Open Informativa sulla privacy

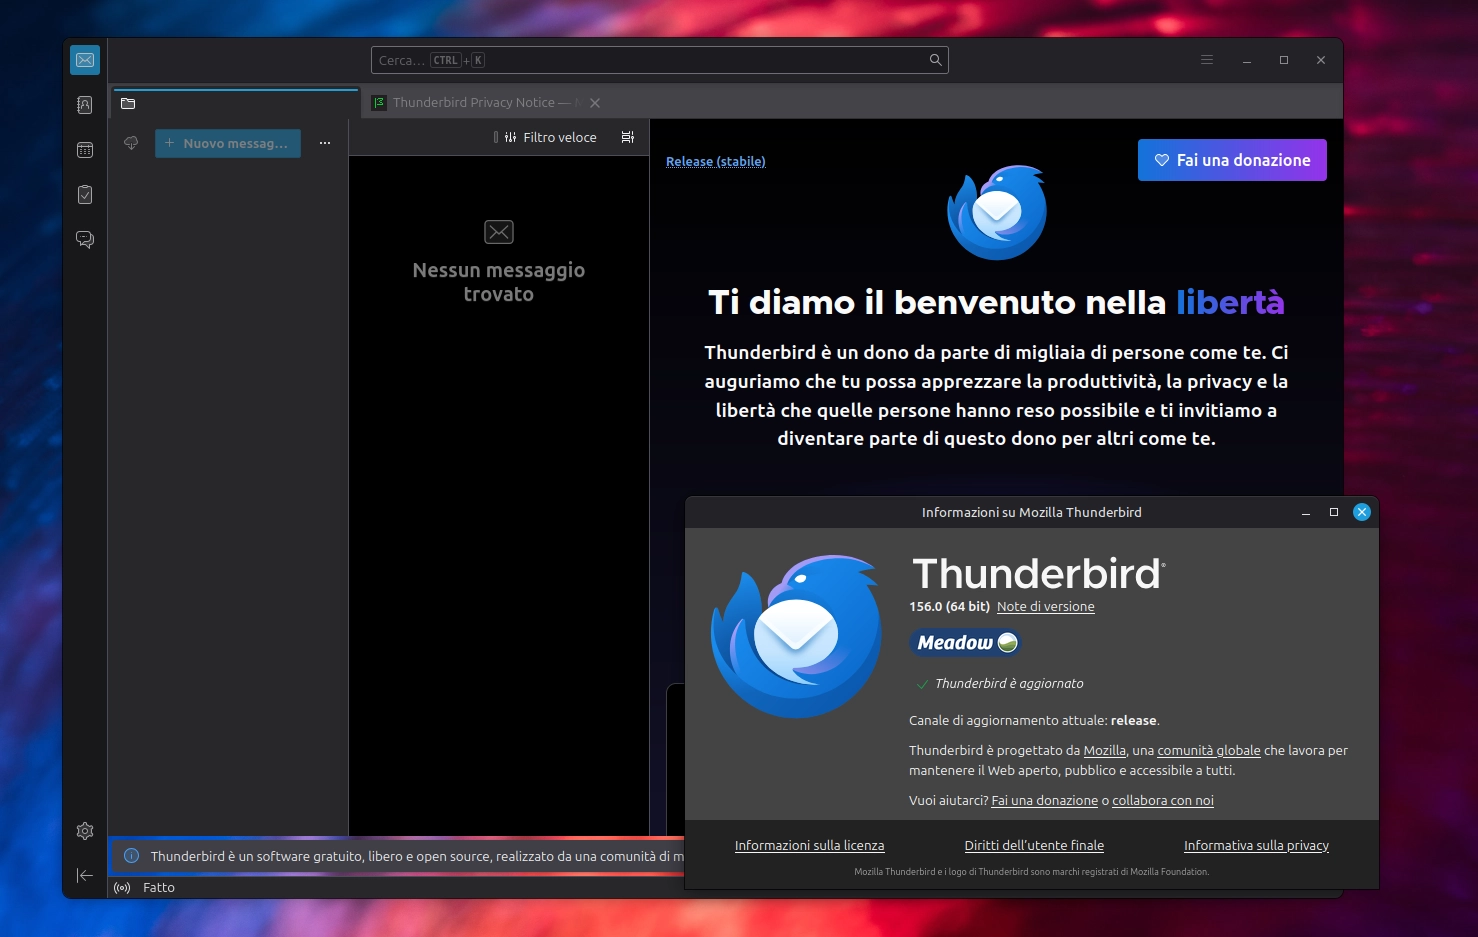point(1257,845)
